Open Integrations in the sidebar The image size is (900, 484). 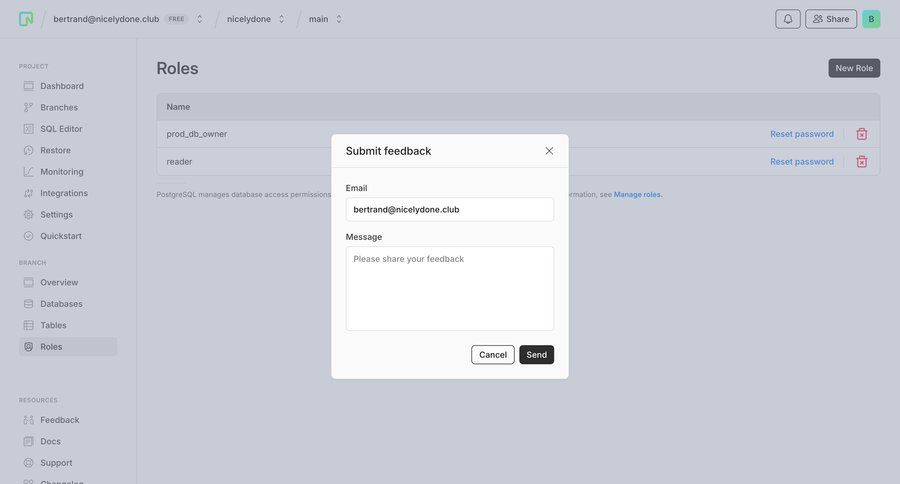click(x=63, y=193)
